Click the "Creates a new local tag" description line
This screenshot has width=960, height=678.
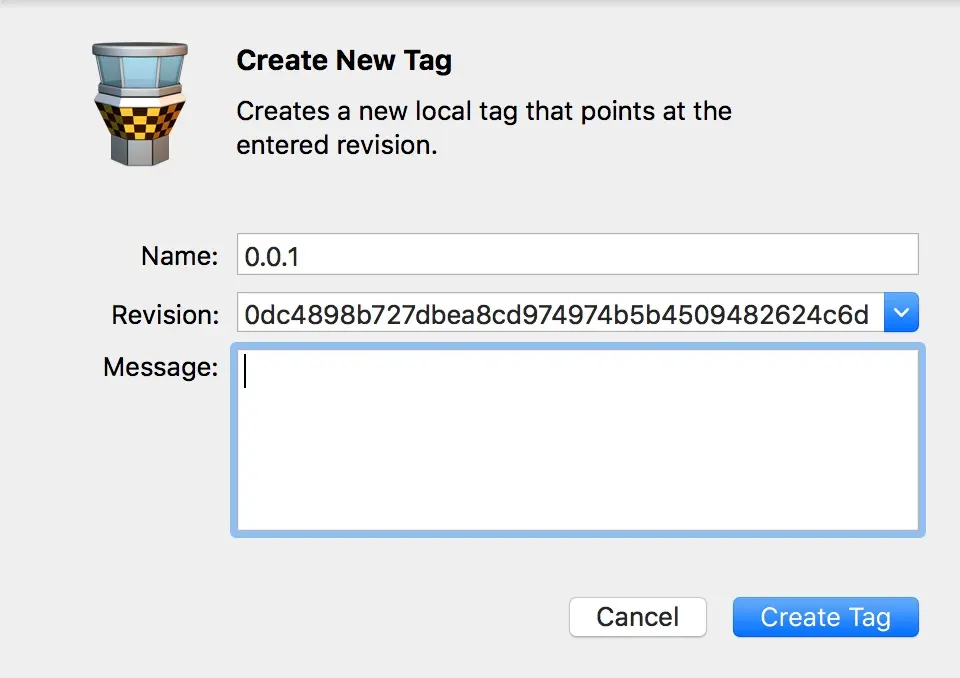tap(484, 111)
